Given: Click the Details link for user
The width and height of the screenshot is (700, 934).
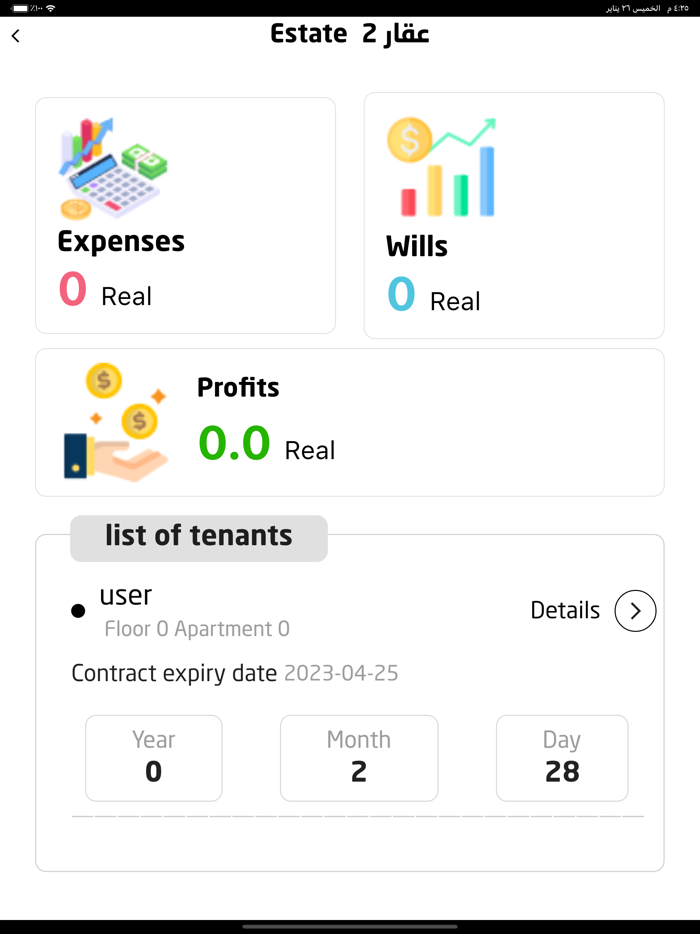Looking at the screenshot, I should [x=565, y=611].
